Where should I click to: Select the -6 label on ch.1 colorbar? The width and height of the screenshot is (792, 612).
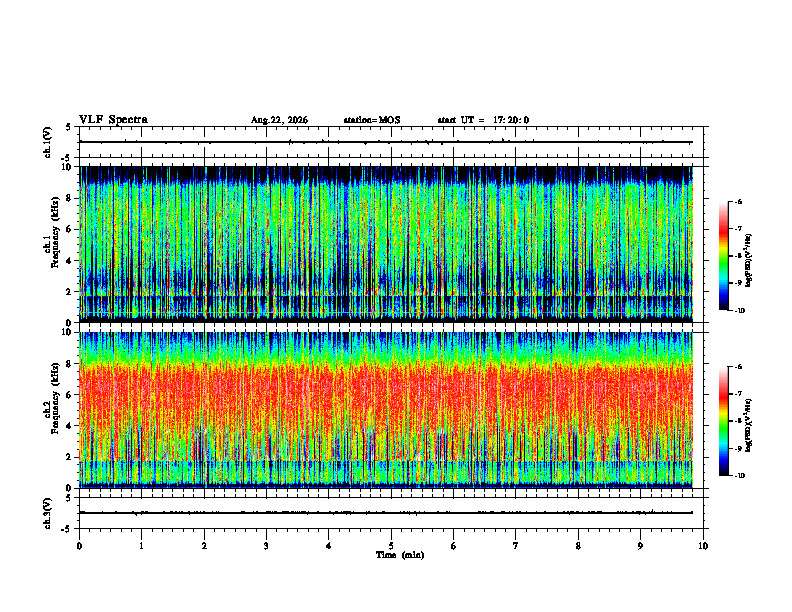(x=738, y=201)
